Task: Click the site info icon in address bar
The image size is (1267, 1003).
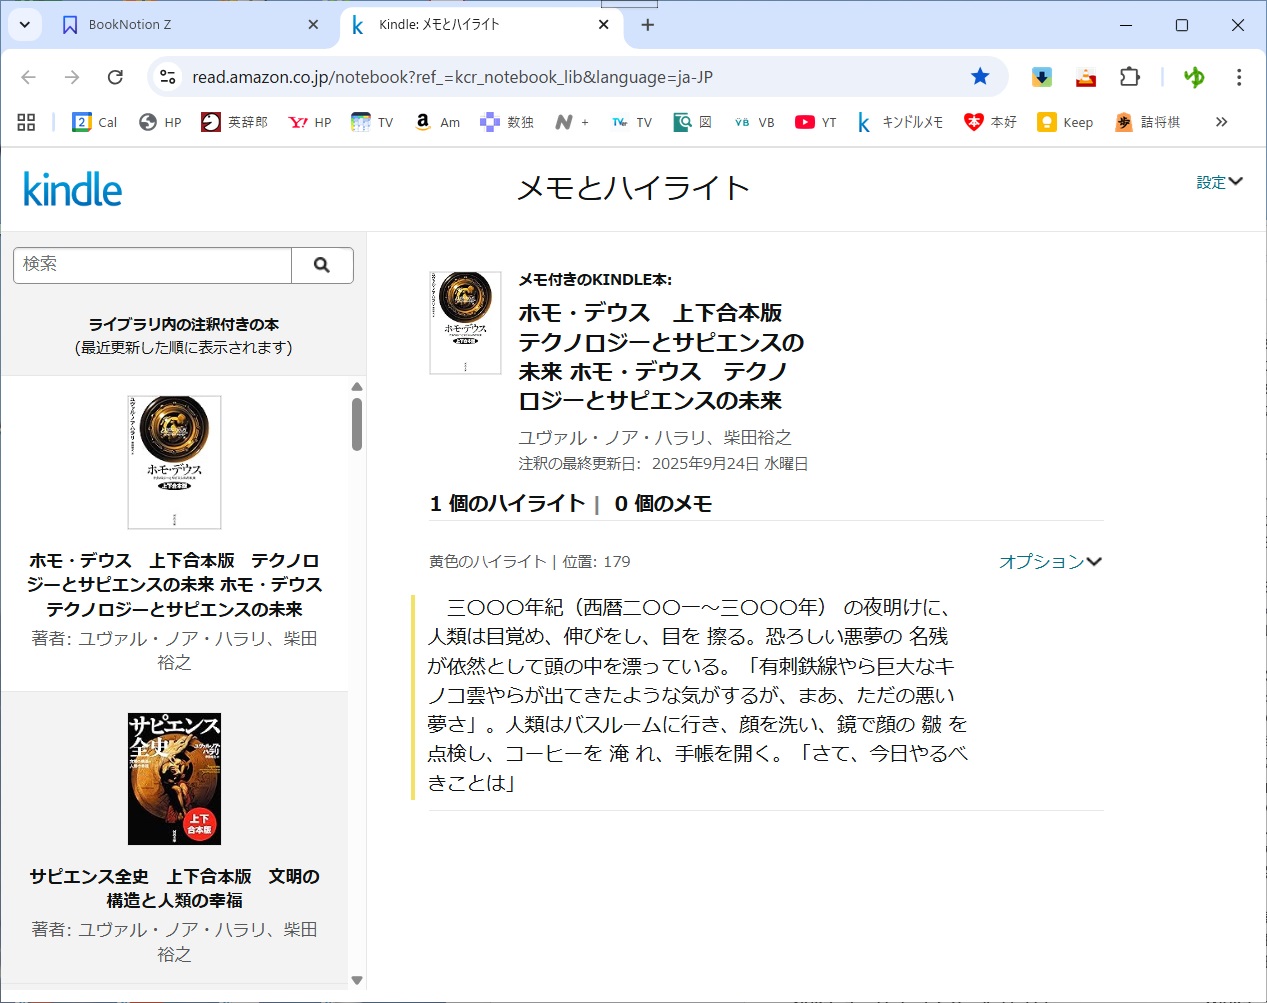Action: pos(168,77)
